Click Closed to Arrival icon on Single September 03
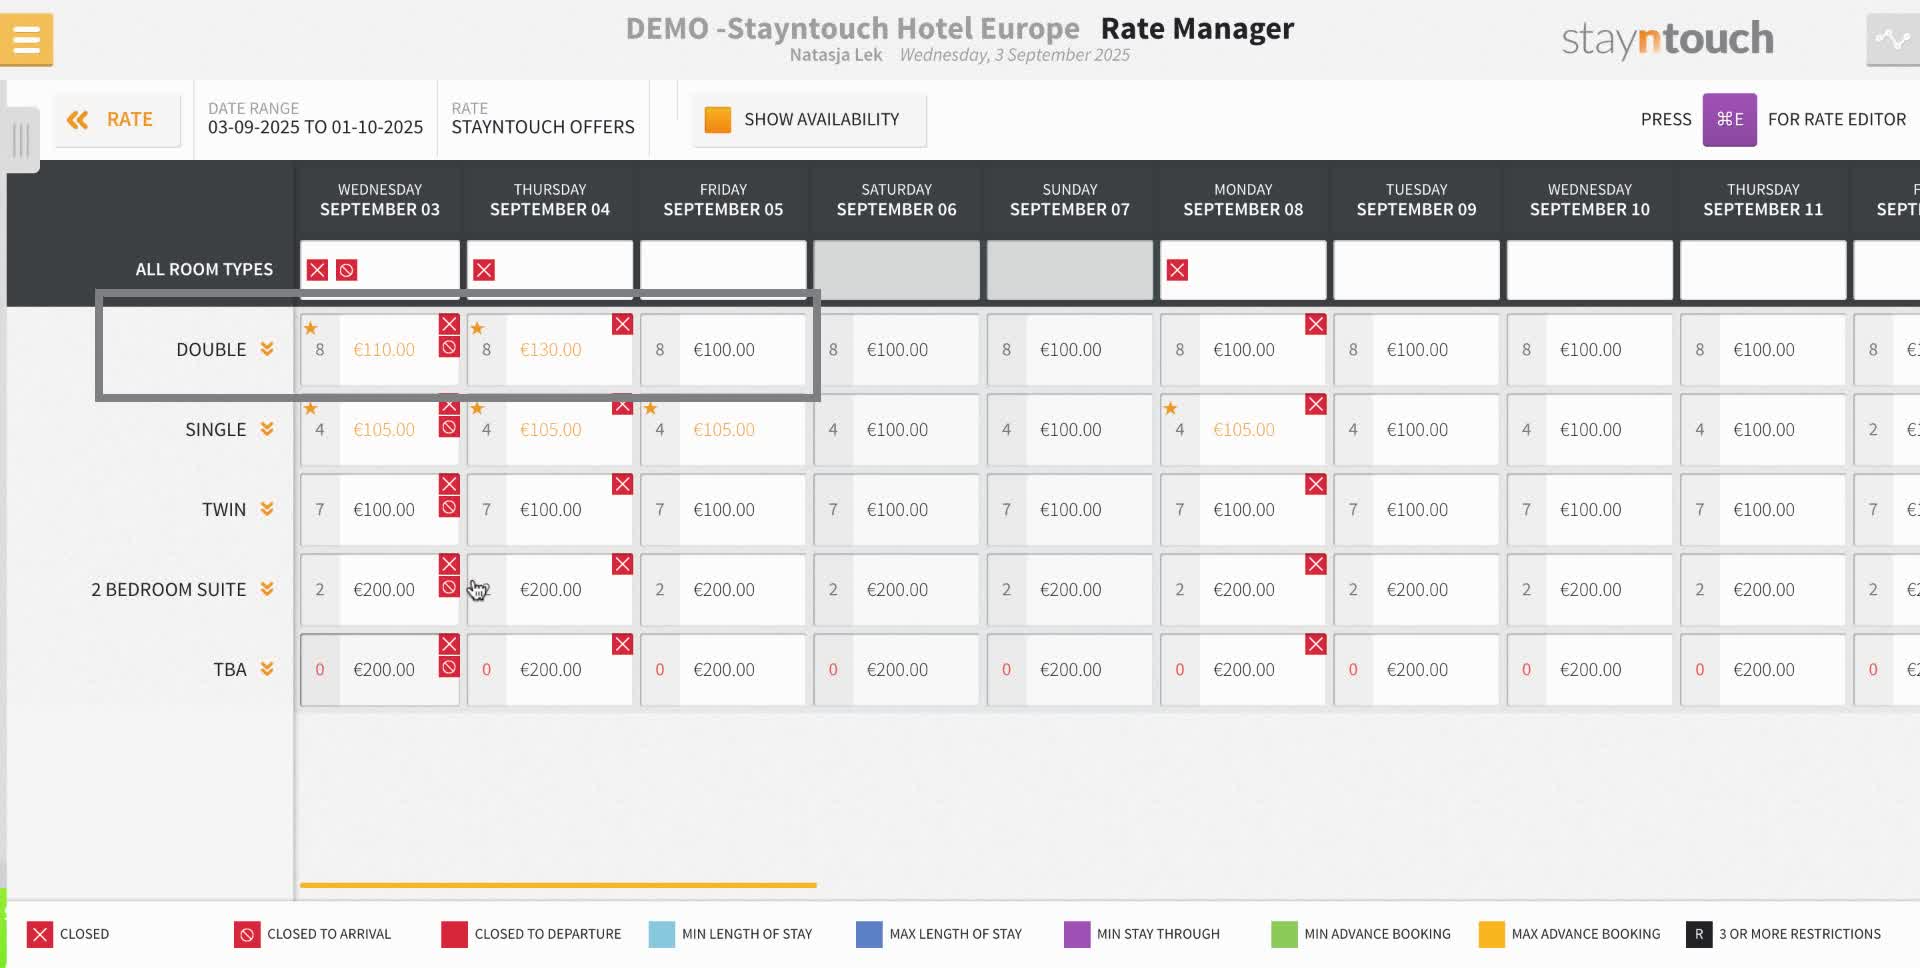The height and width of the screenshot is (968, 1920). pyautogui.click(x=449, y=427)
